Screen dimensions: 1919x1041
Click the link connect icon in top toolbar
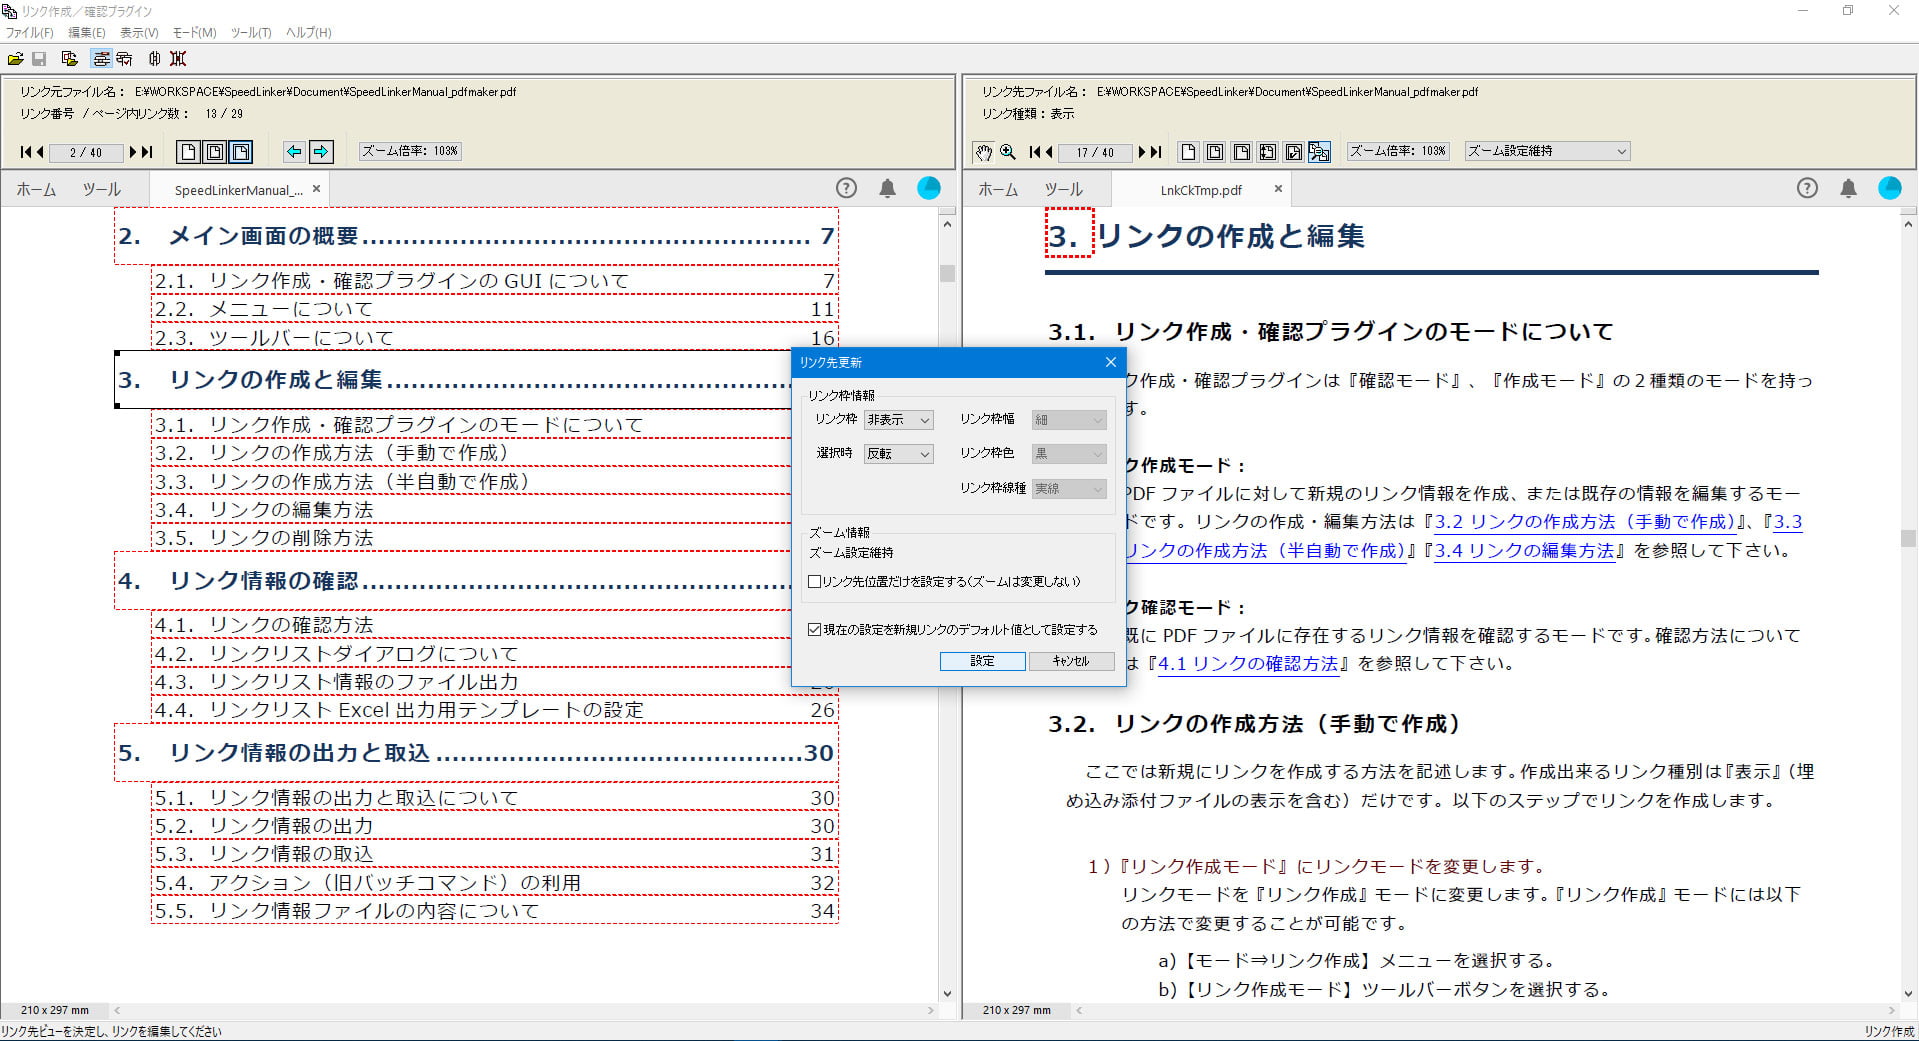coord(154,59)
